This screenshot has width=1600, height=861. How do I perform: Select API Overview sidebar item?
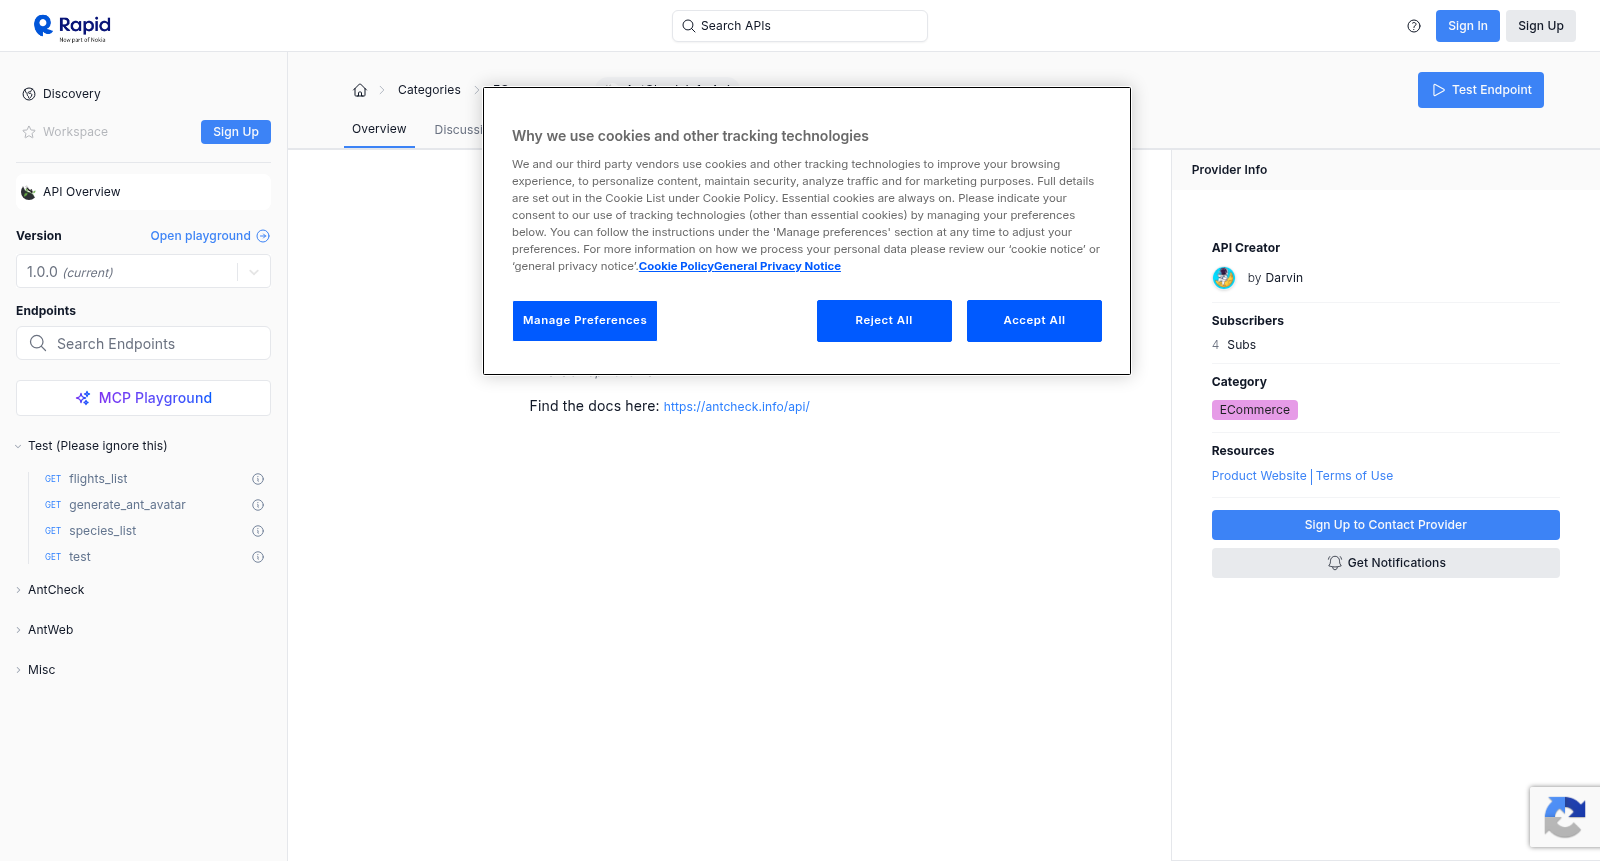point(143,192)
